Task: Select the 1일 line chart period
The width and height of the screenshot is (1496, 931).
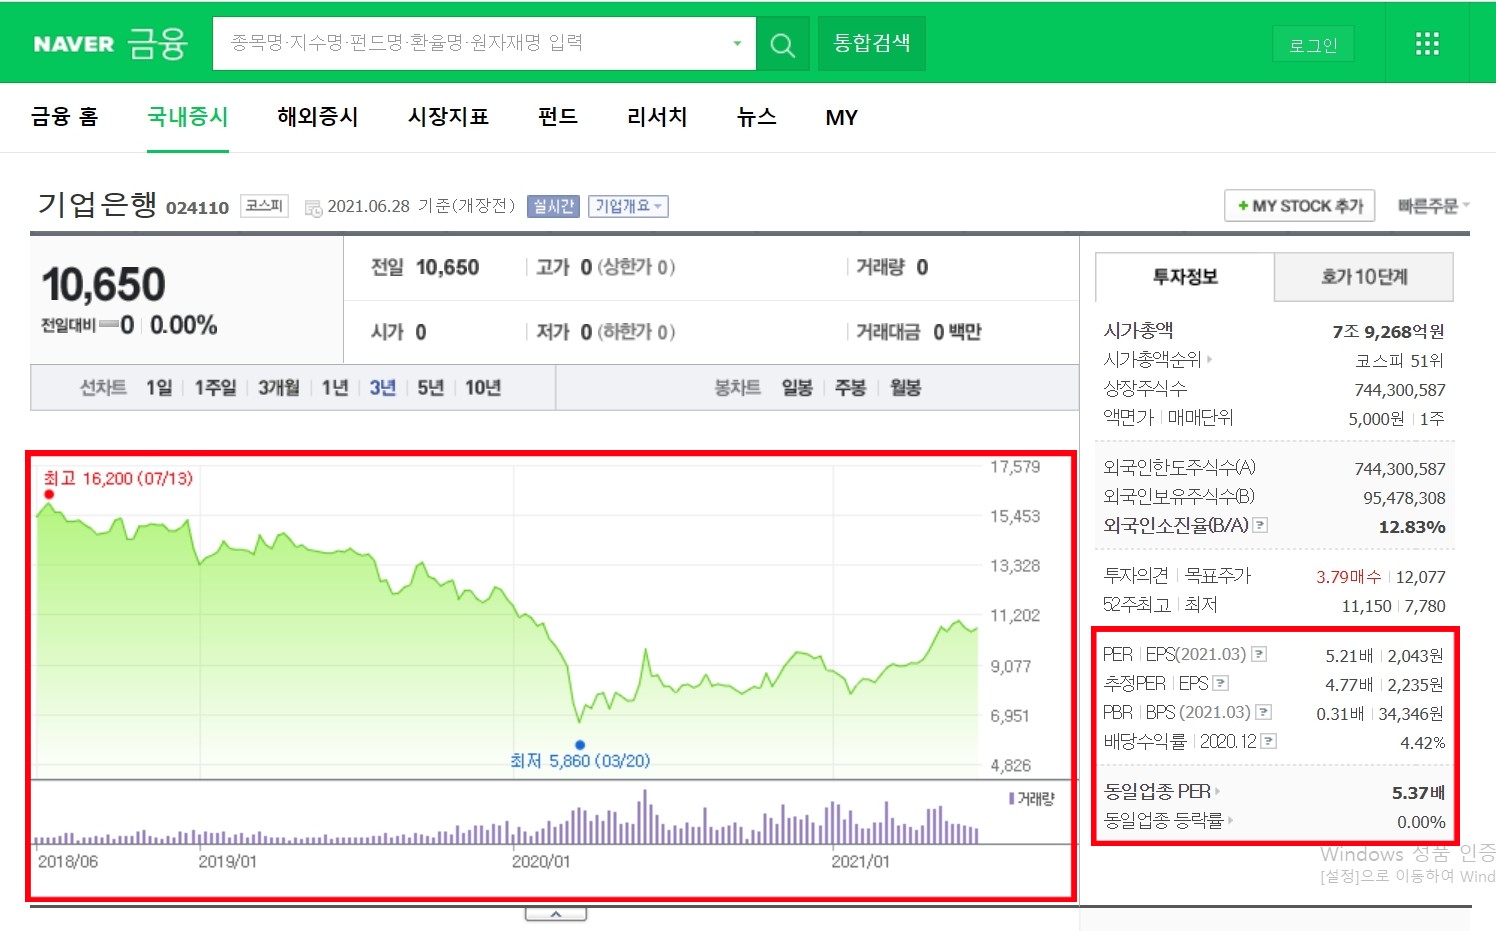Action: coord(159,388)
